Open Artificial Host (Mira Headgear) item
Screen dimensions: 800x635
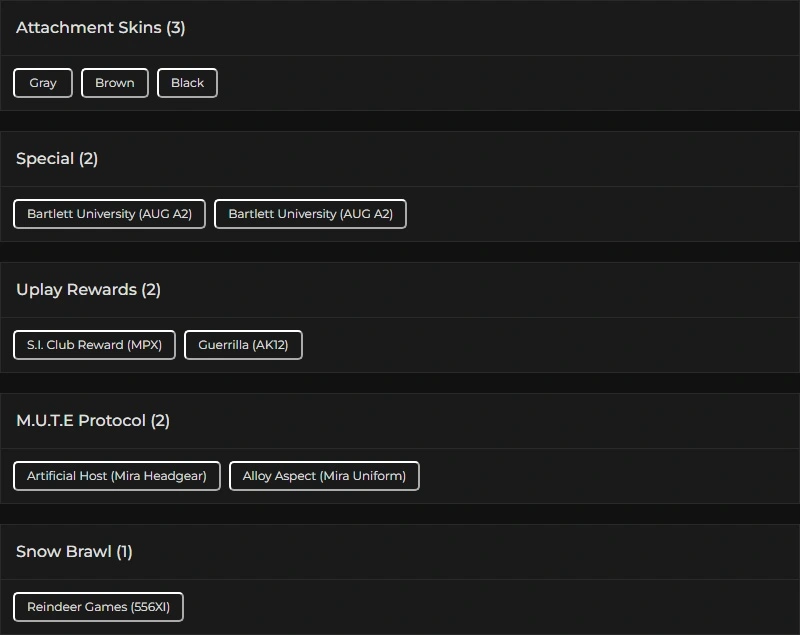pyautogui.click(x=117, y=476)
